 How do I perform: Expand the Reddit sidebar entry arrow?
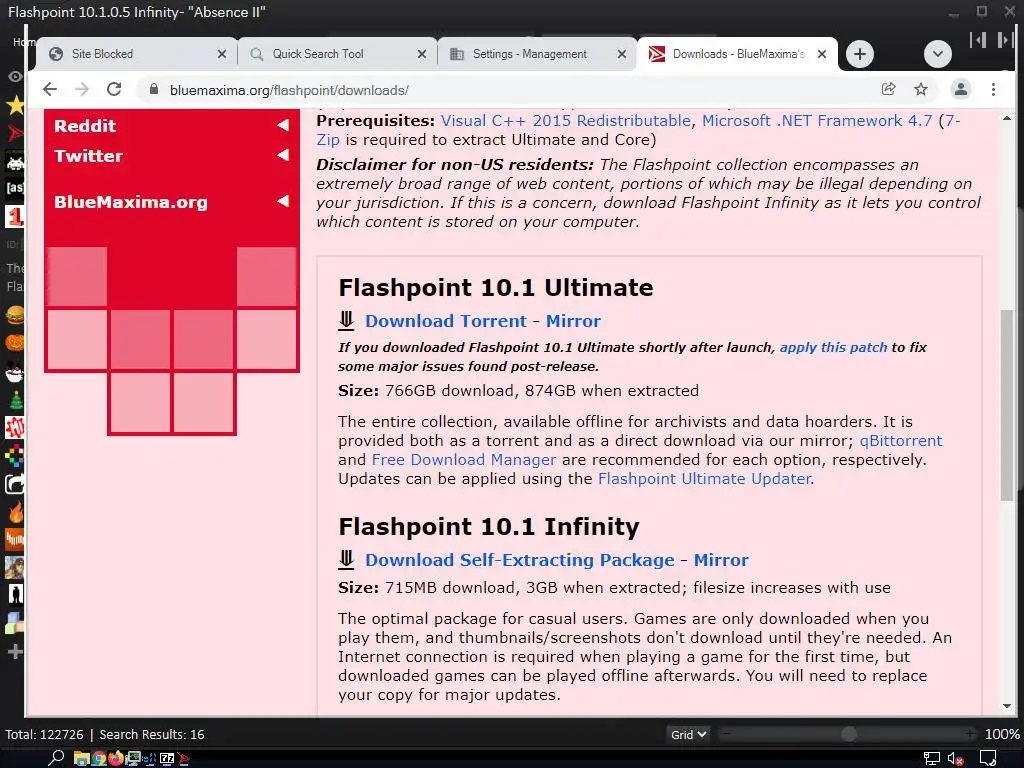[x=283, y=125]
